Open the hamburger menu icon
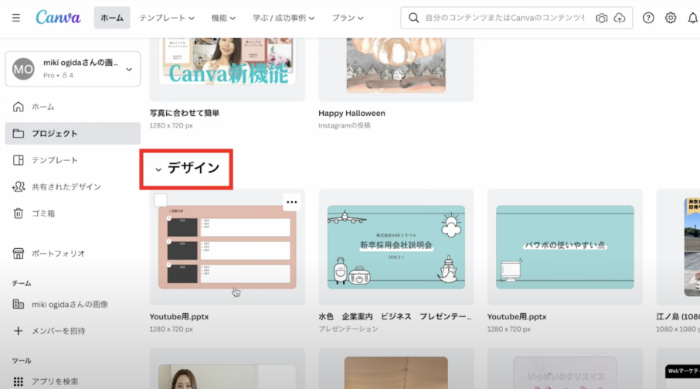700x389 pixels. 16,18
